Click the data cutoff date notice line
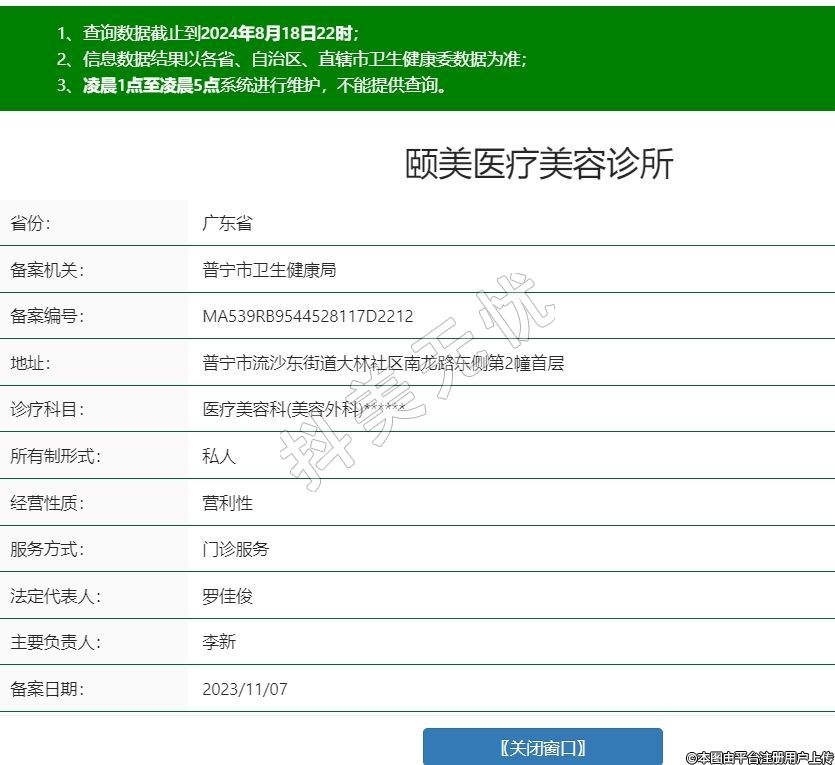The image size is (835, 765). coord(208,33)
